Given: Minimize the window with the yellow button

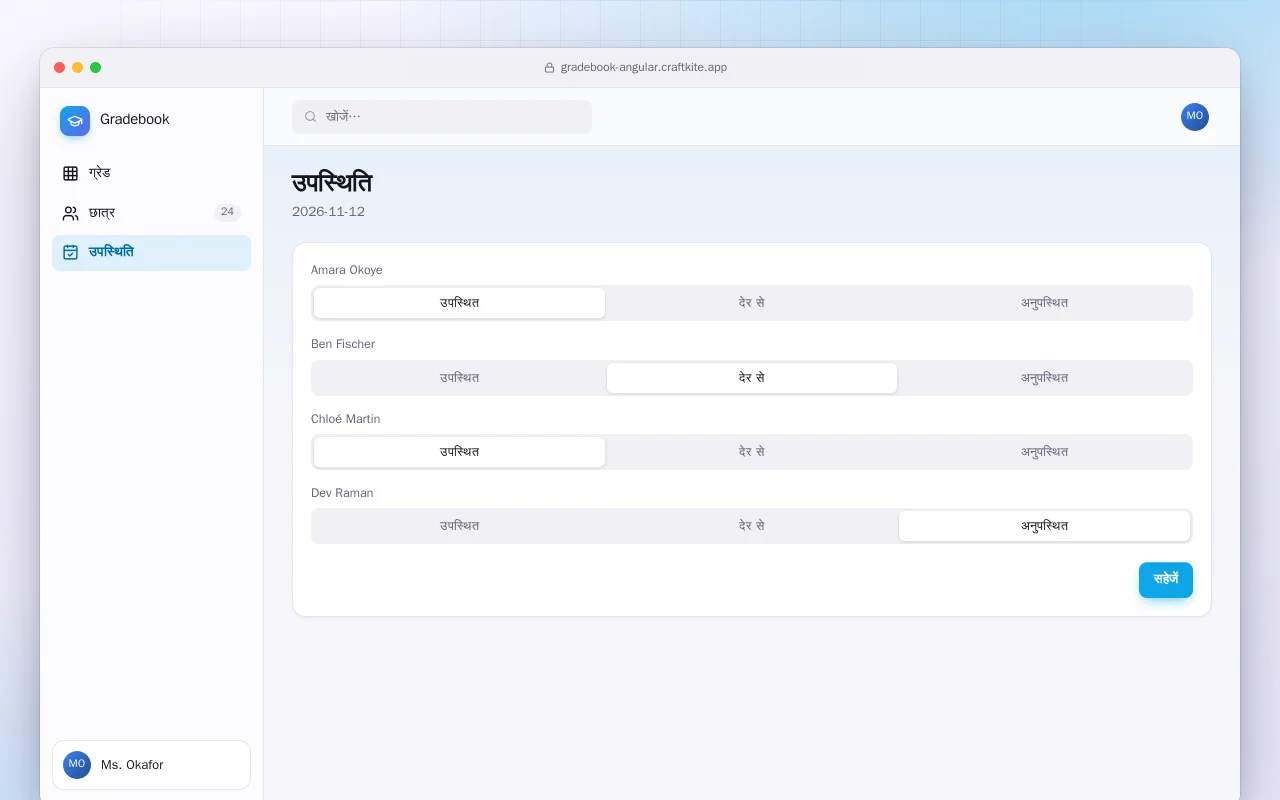Looking at the screenshot, I should click(78, 68).
